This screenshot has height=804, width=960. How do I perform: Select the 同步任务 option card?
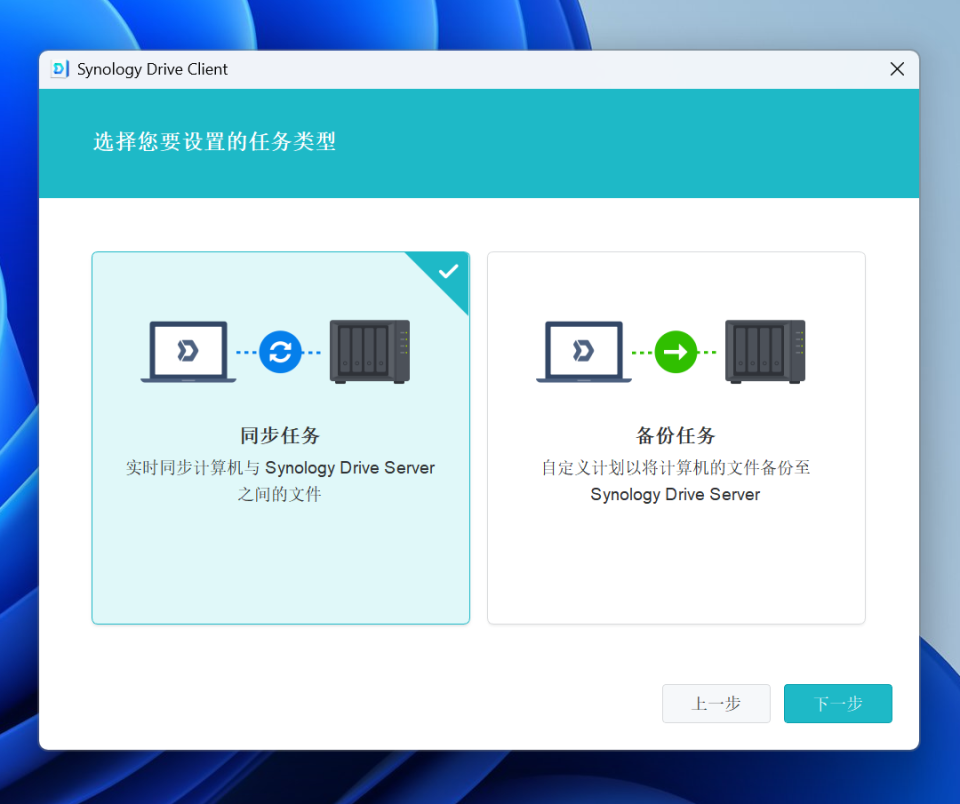(x=280, y=560)
